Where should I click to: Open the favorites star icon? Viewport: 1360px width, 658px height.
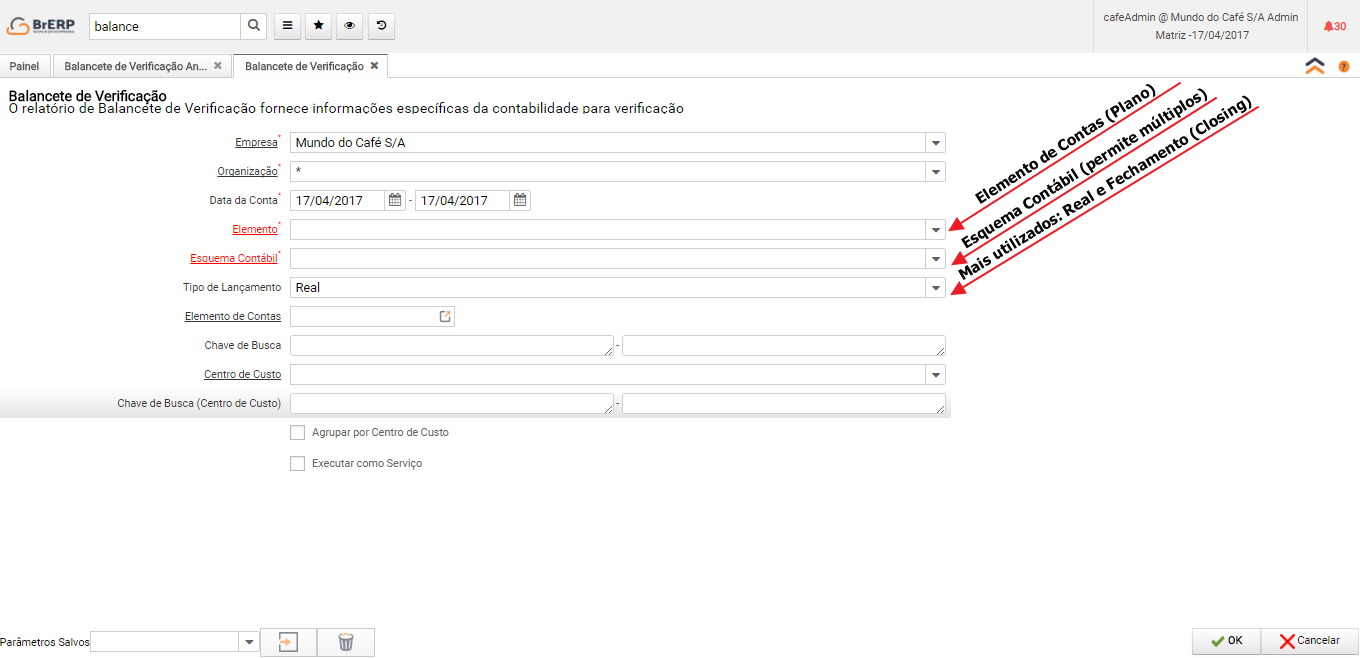[318, 26]
